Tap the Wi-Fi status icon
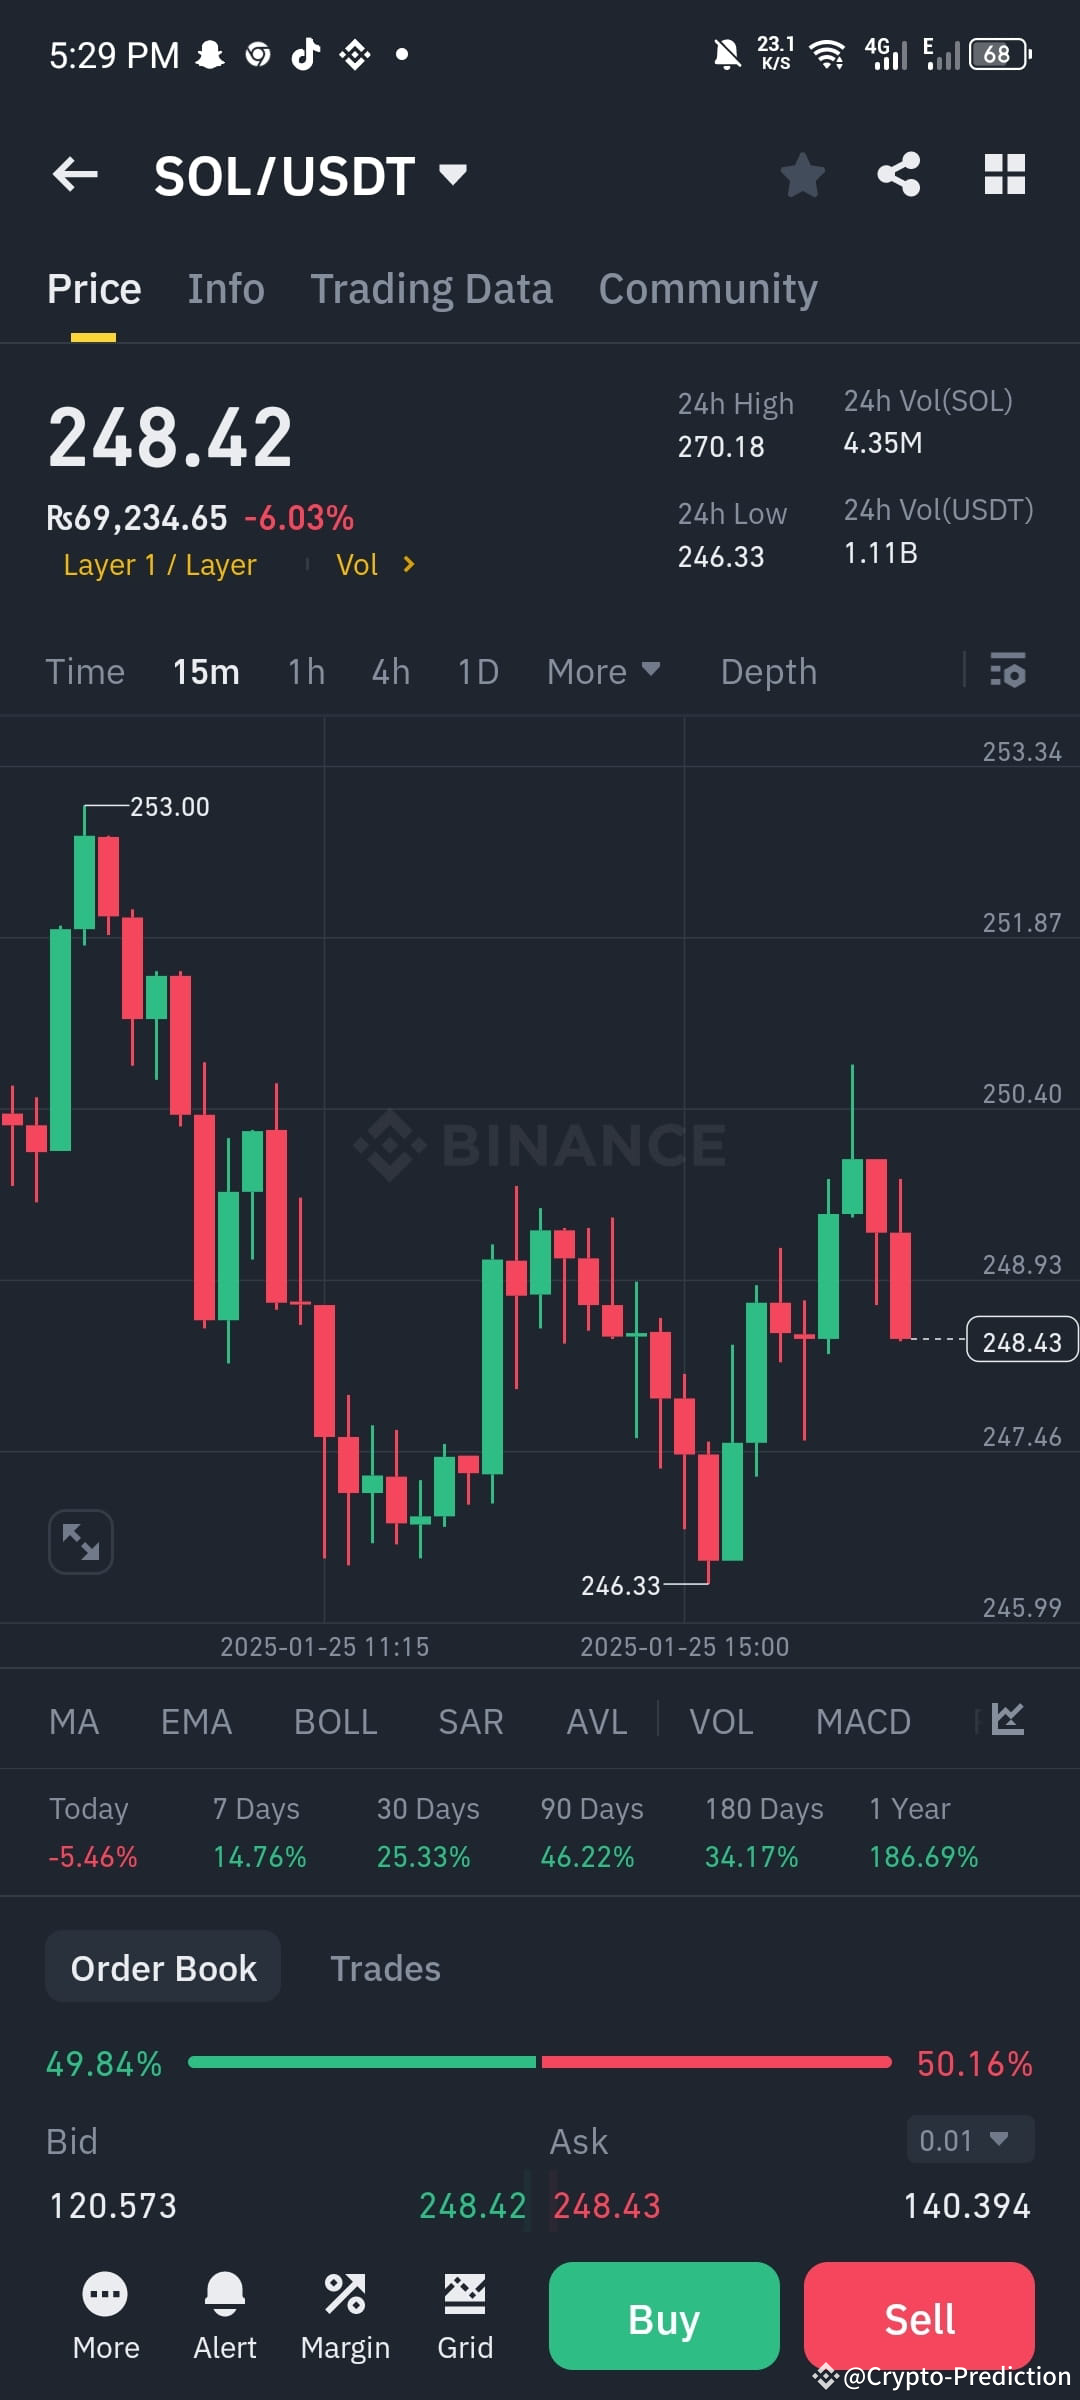 pyautogui.click(x=827, y=54)
